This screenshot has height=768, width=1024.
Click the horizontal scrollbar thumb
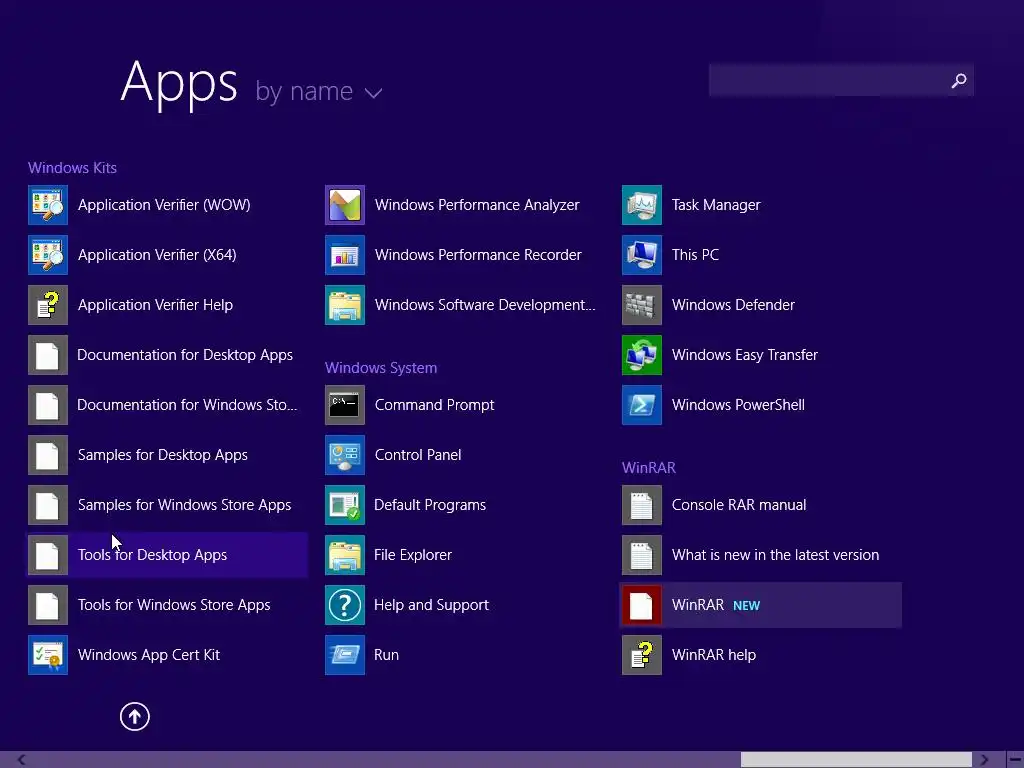[x=856, y=760]
